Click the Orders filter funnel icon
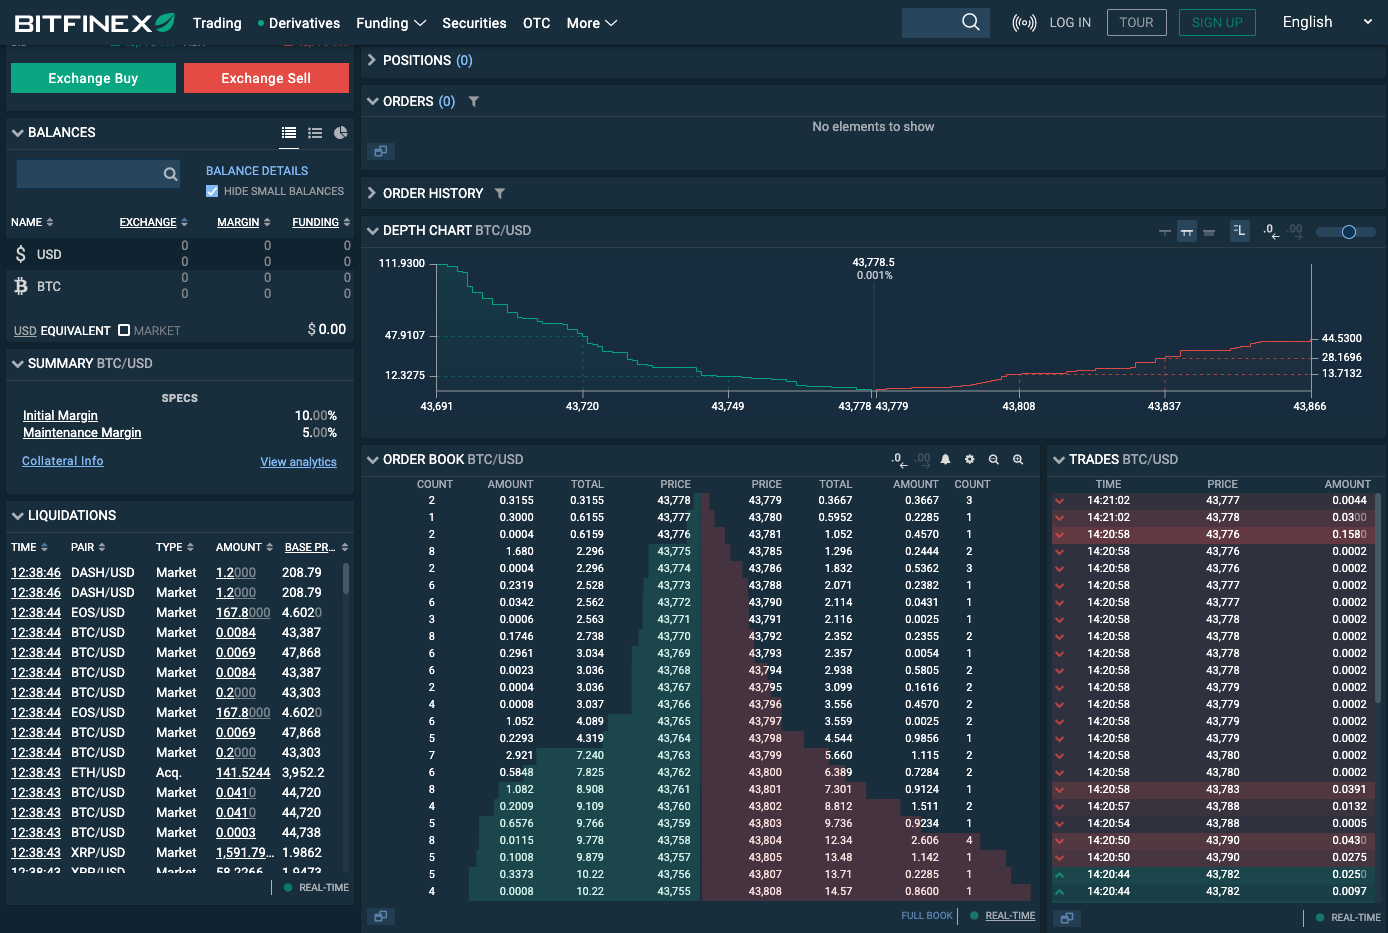The height and width of the screenshot is (933, 1388). [474, 101]
